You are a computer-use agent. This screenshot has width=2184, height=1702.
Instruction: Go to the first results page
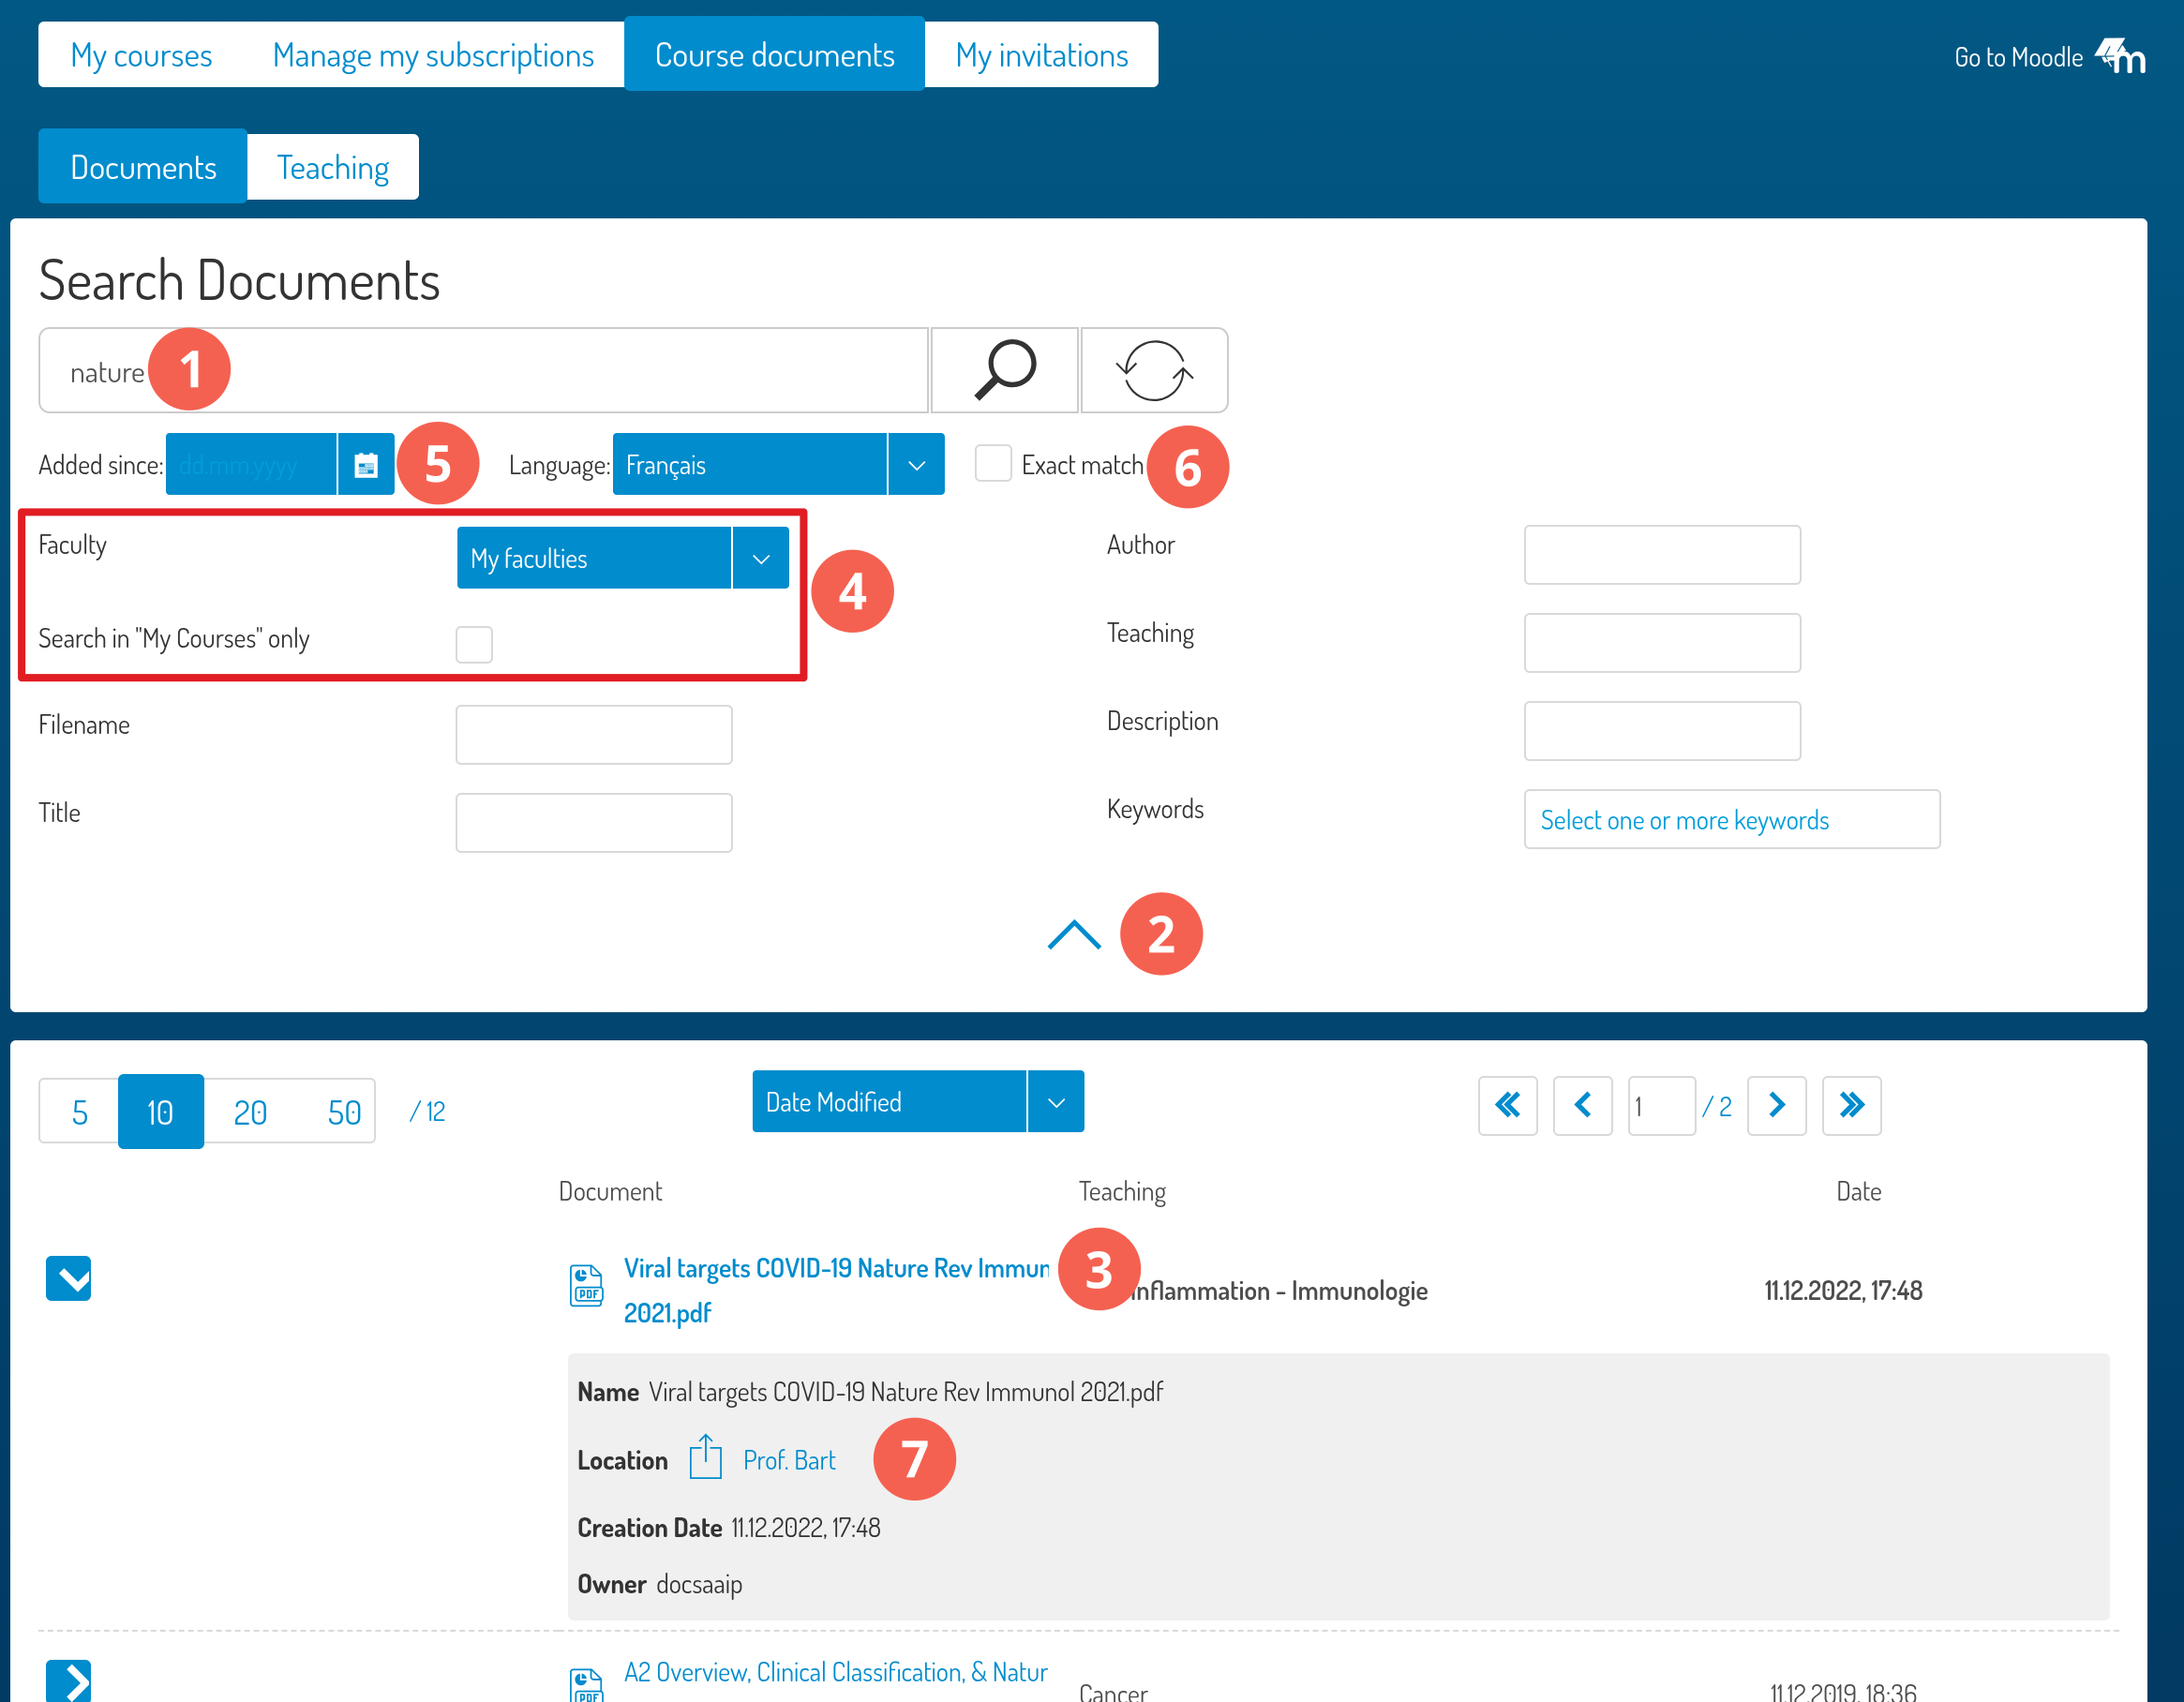(x=1507, y=1105)
